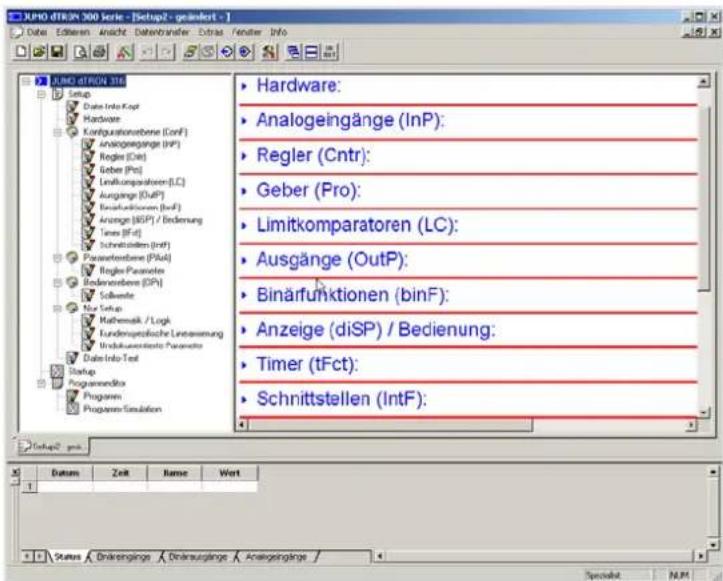The height and width of the screenshot is (581, 723).
Task: Open the Extras menu
Action: (211, 32)
